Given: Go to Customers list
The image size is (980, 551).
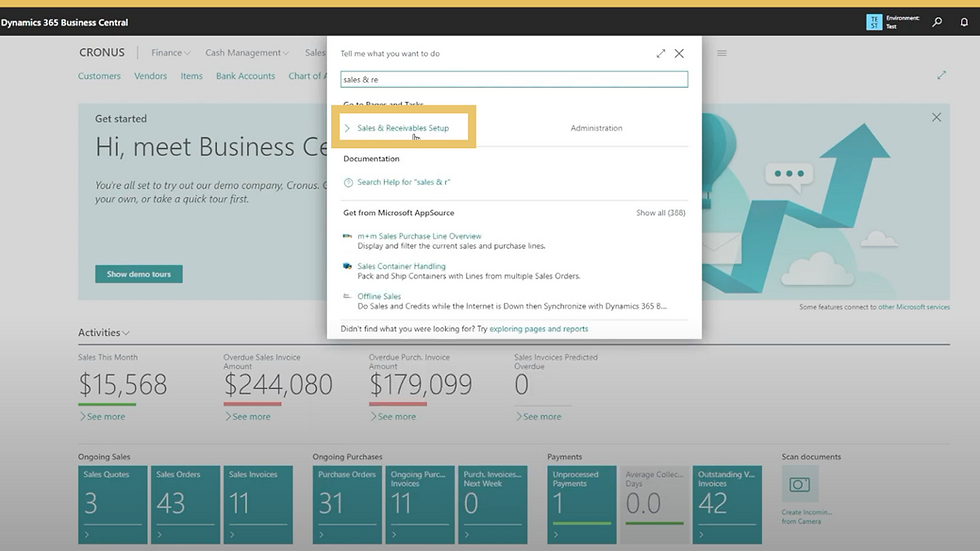Looking at the screenshot, I should tap(99, 76).
